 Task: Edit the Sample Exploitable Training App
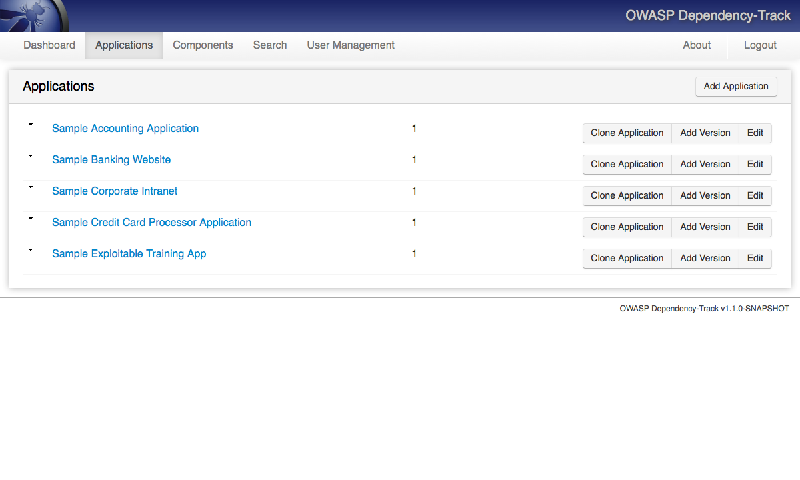(755, 258)
